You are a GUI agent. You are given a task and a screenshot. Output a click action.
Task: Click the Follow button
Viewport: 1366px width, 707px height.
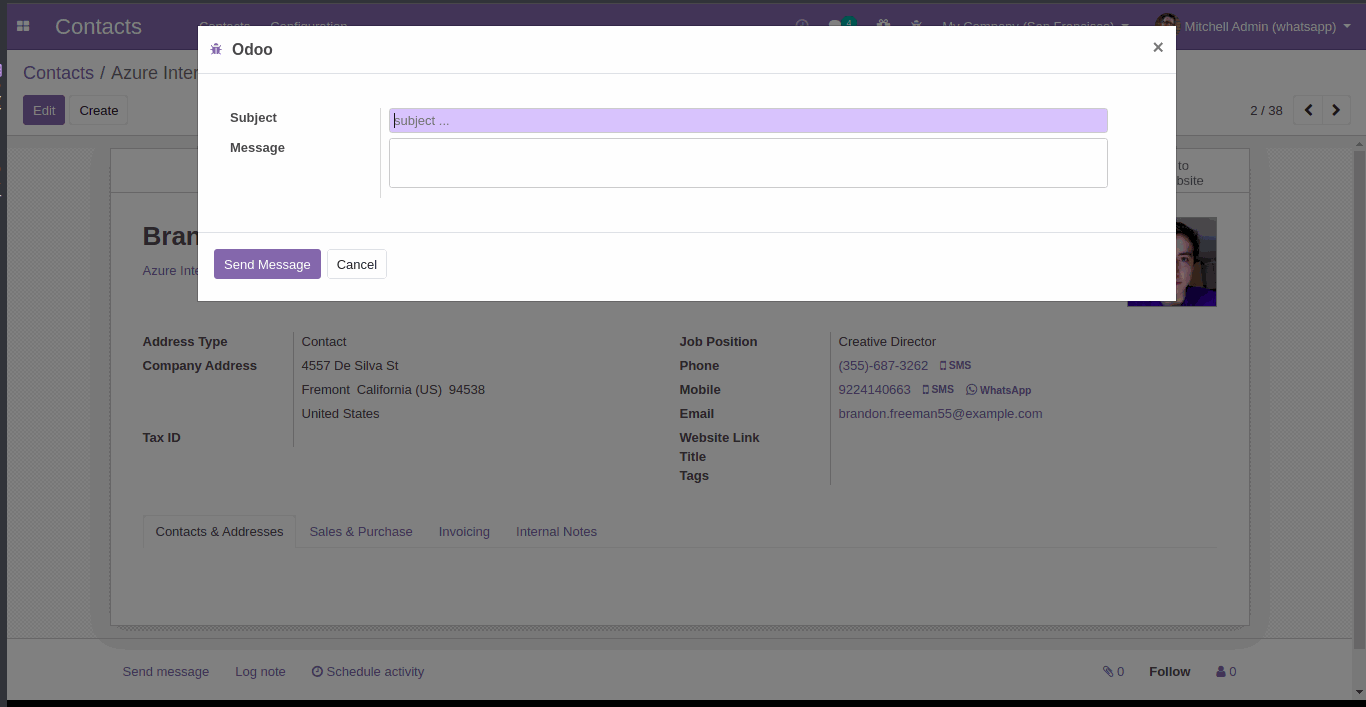coord(1169,672)
